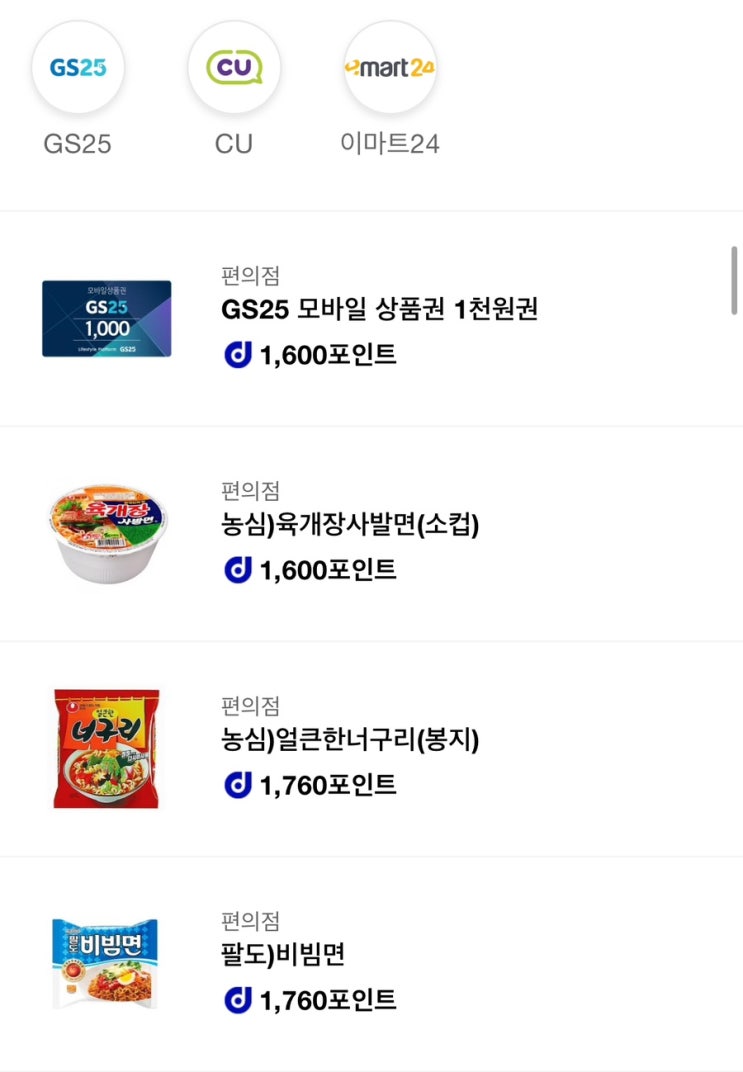743x1072 pixels.
Task: Open the 비빔면 packet product image
Action: coord(105,964)
